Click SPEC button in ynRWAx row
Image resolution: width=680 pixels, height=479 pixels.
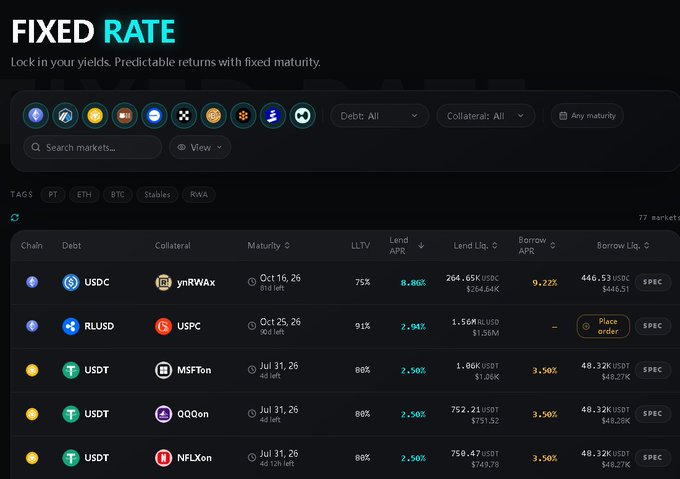coord(653,282)
